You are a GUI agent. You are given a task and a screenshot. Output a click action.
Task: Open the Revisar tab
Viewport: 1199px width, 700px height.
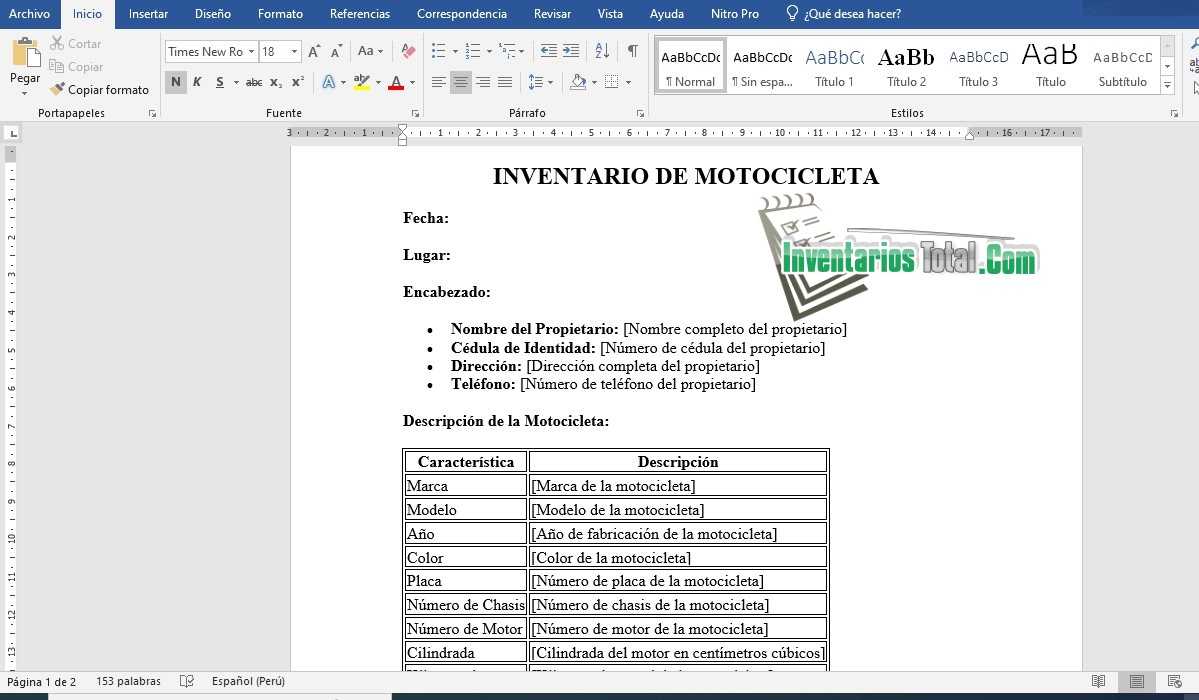[x=552, y=14]
